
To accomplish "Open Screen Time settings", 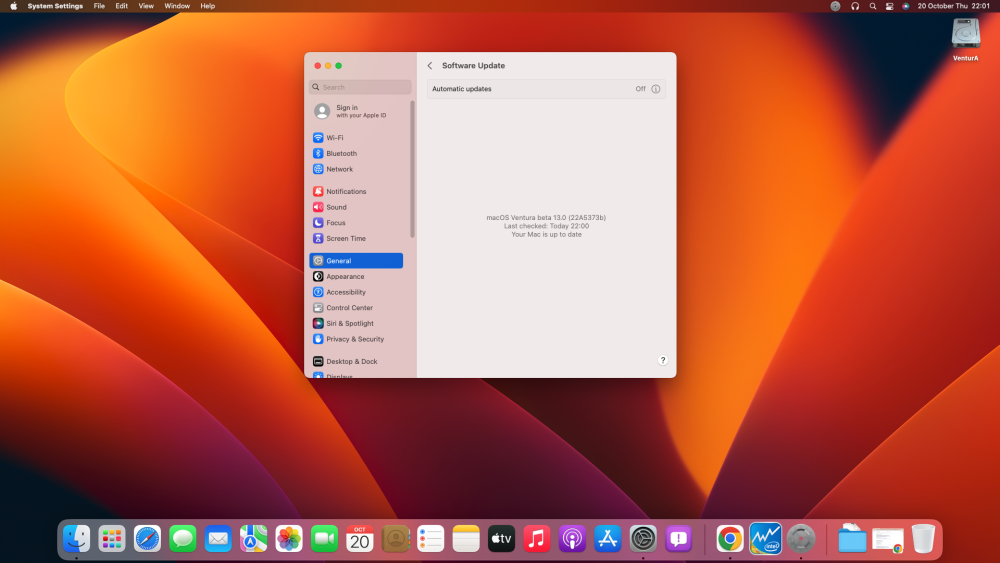I will (356, 238).
